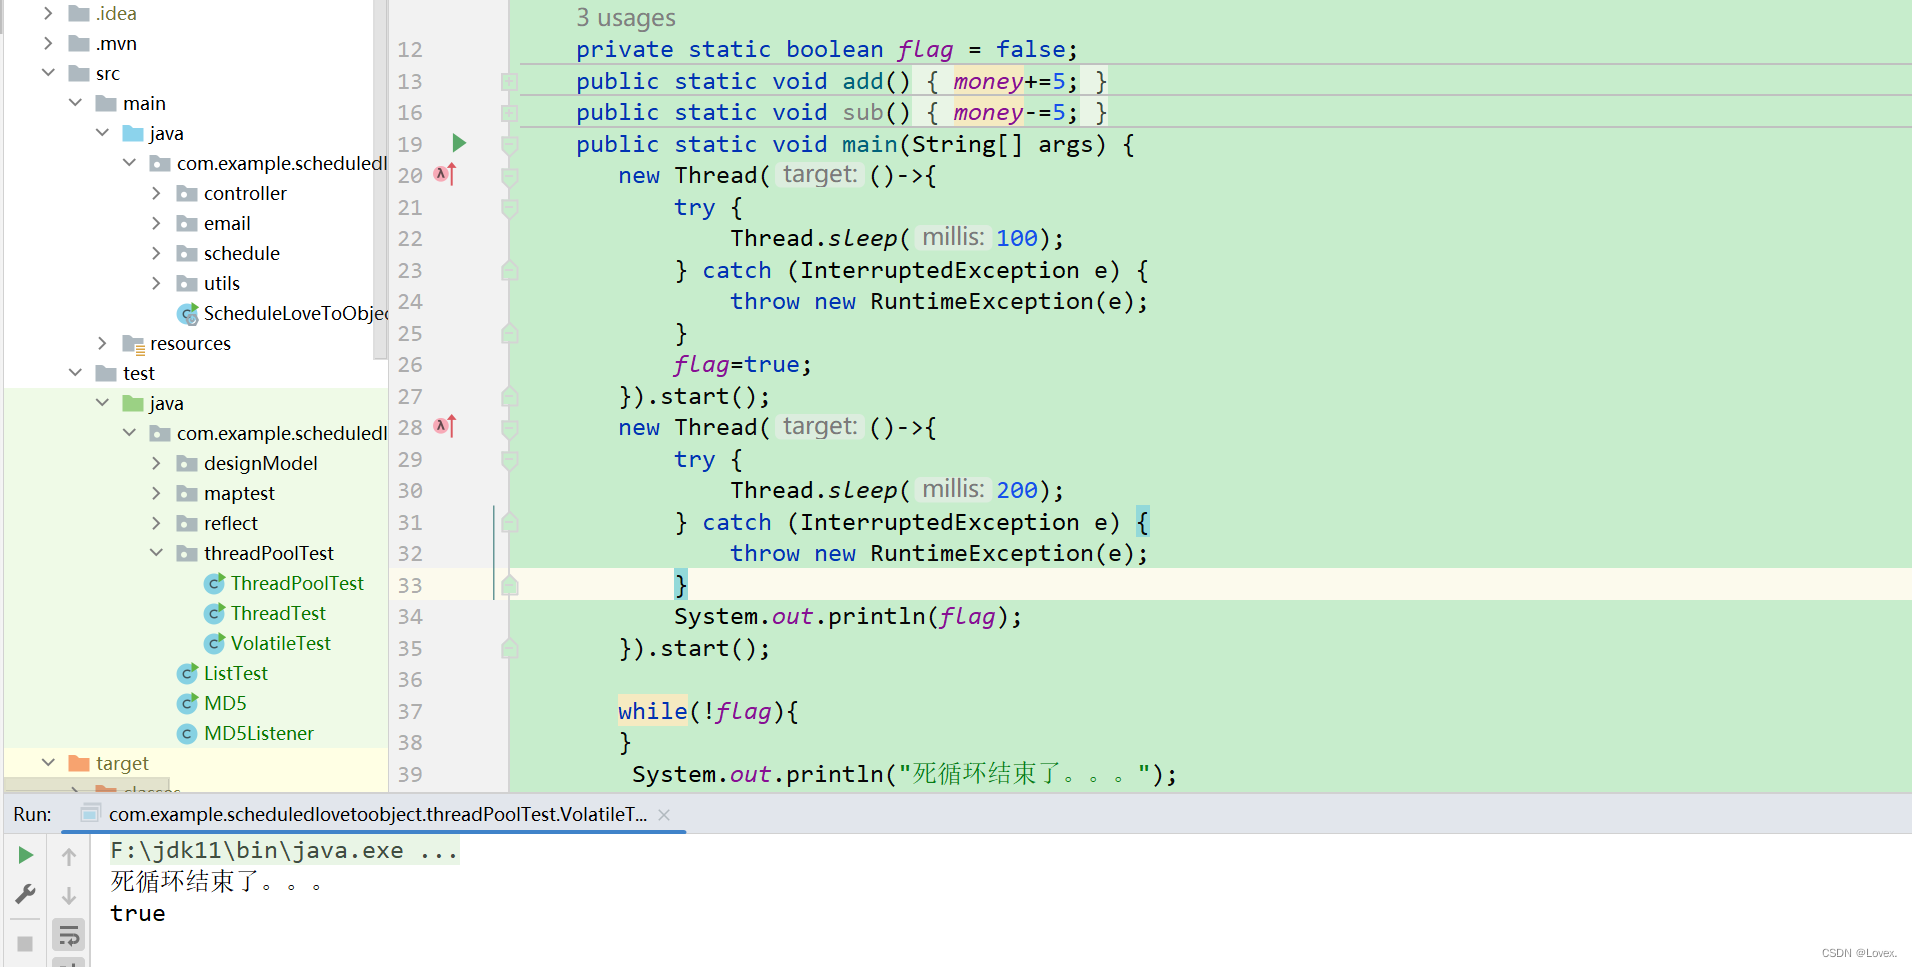The height and width of the screenshot is (967, 1912).
Task: Run main method from line 19 gutter
Action: pos(459,143)
